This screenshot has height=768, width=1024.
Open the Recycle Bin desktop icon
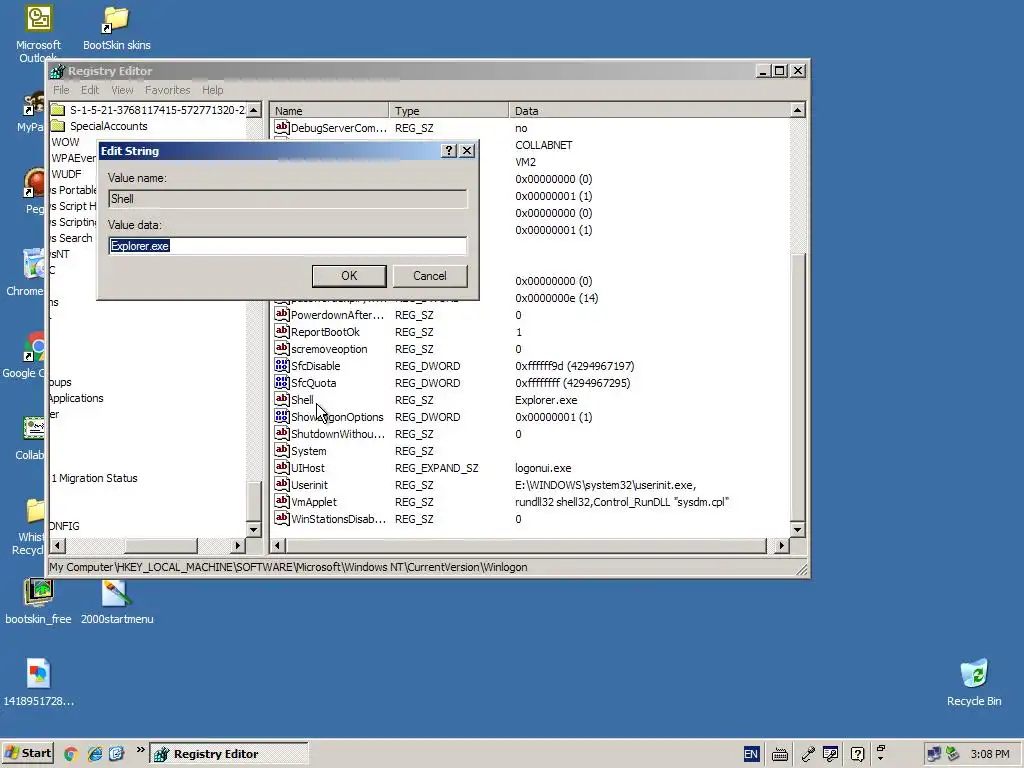pyautogui.click(x=974, y=682)
